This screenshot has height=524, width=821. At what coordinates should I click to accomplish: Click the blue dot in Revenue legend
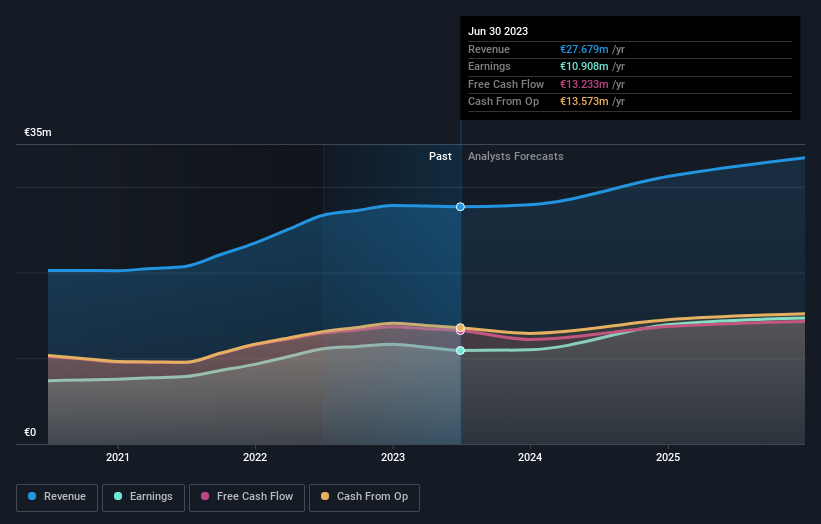[32, 496]
